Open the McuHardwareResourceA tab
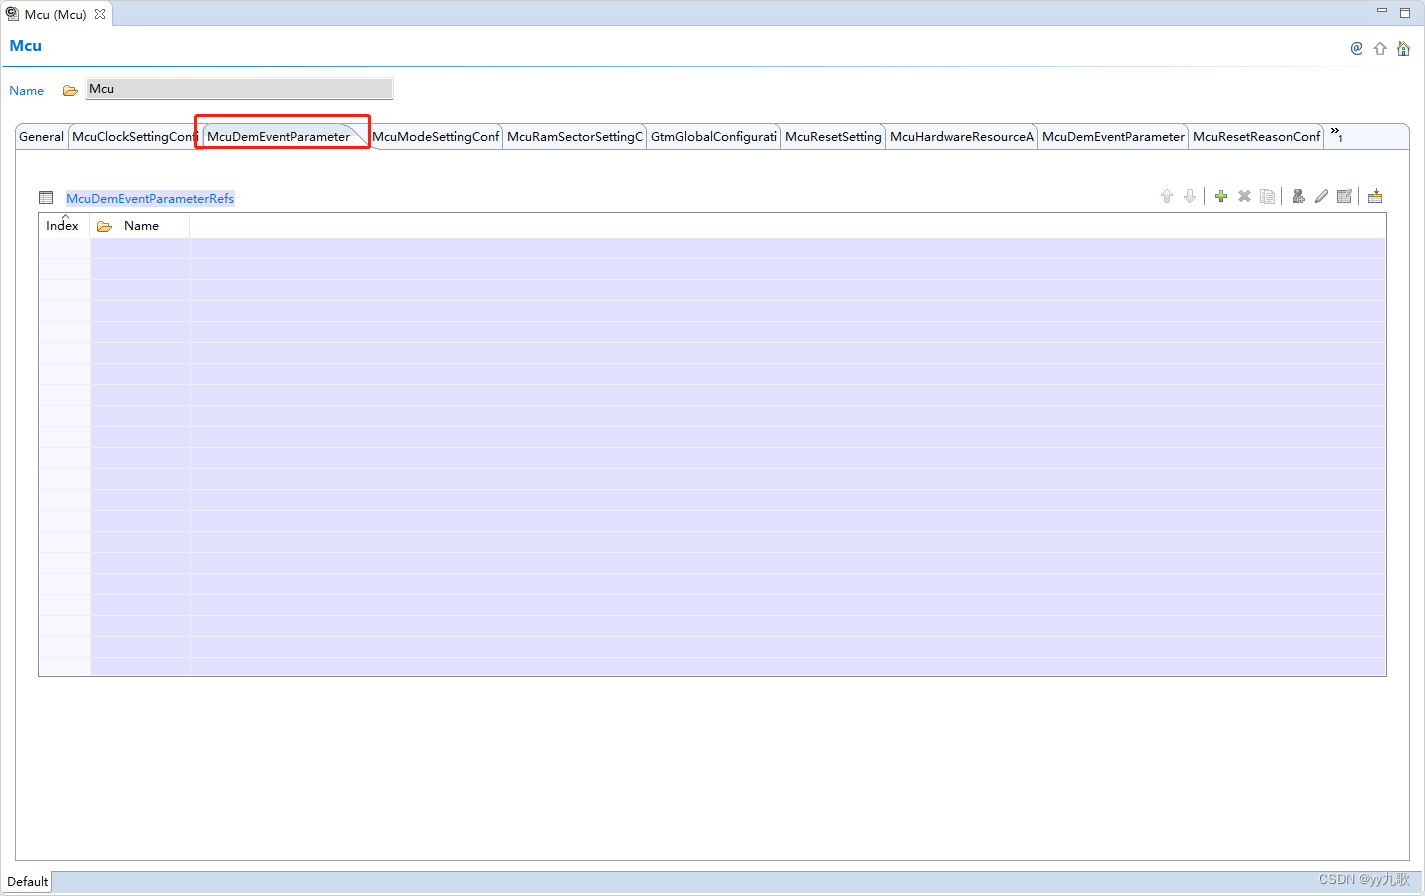Image resolution: width=1425 pixels, height=896 pixels. pos(962,137)
